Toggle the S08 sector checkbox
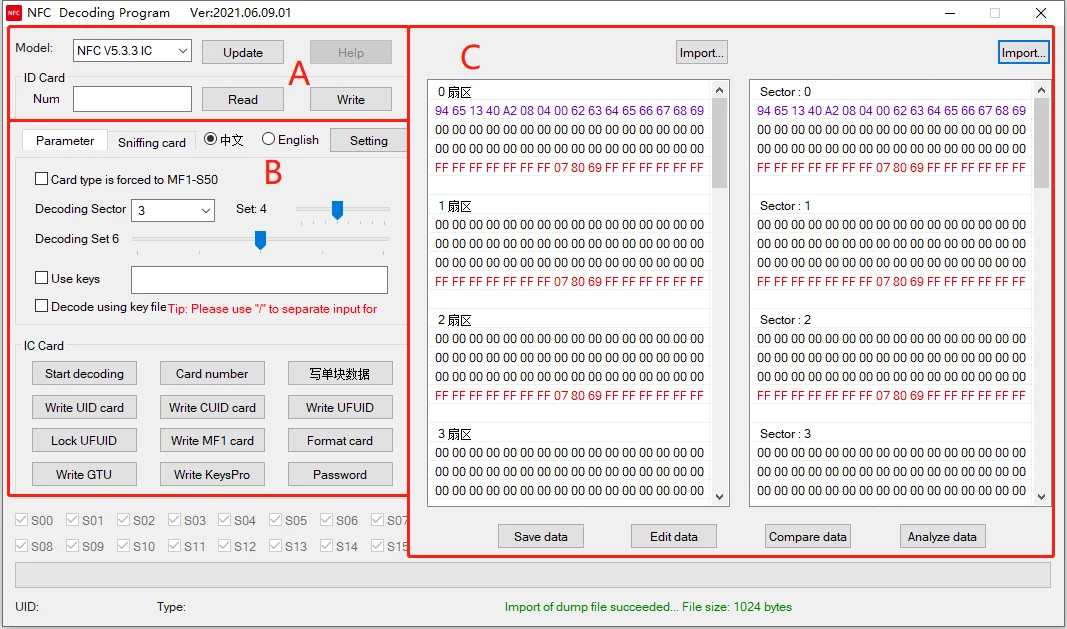 pyautogui.click(x=22, y=546)
